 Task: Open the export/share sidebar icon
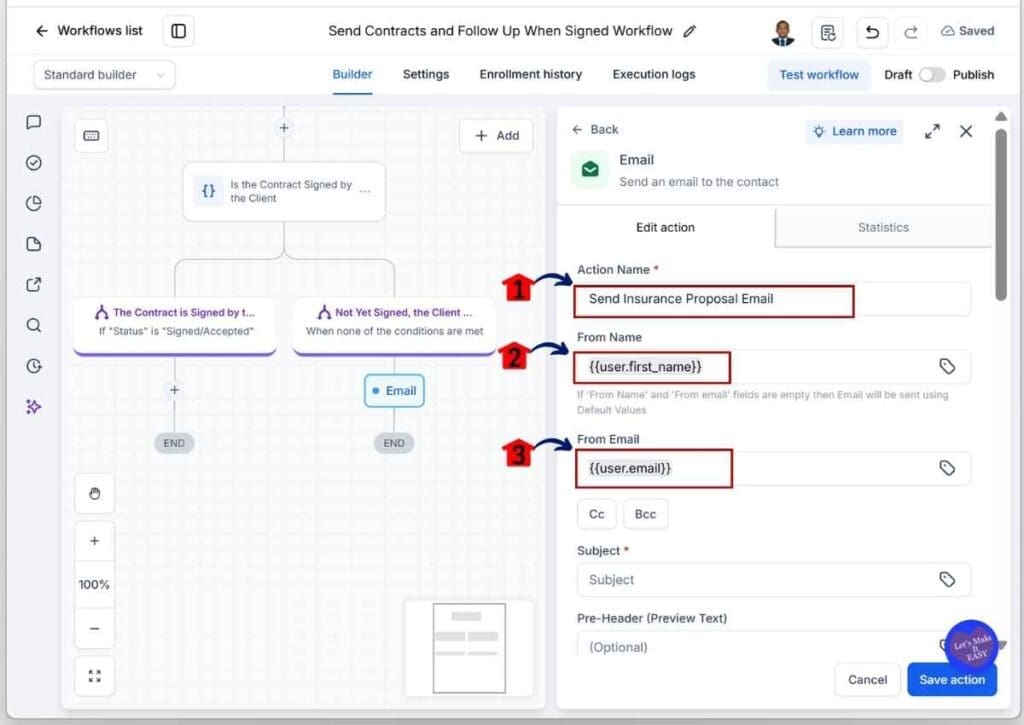point(33,284)
